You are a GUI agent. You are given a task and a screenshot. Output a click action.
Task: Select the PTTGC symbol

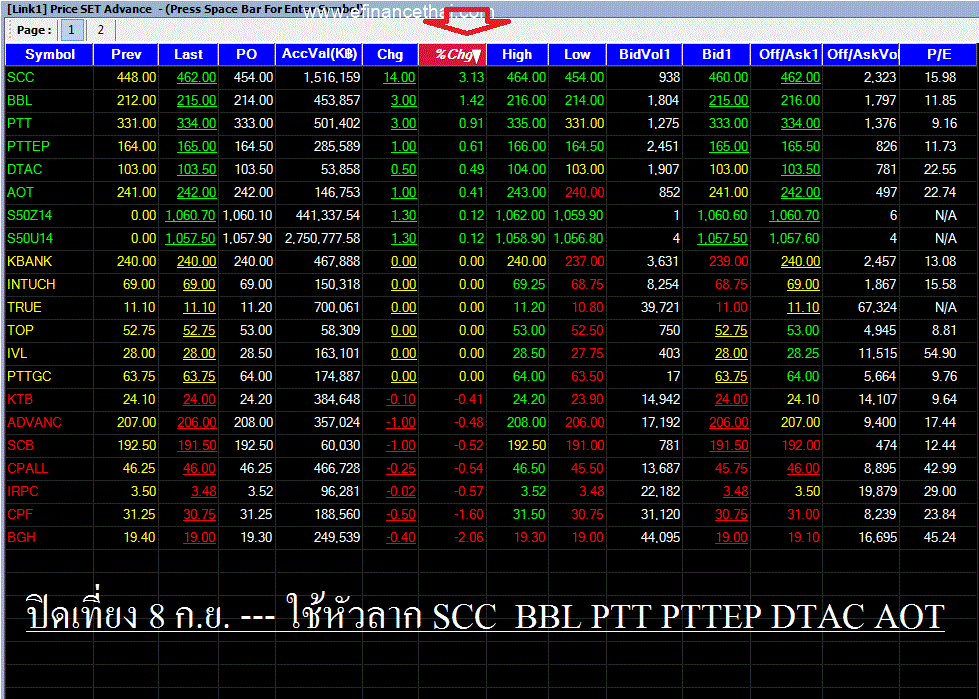pyautogui.click(x=29, y=377)
